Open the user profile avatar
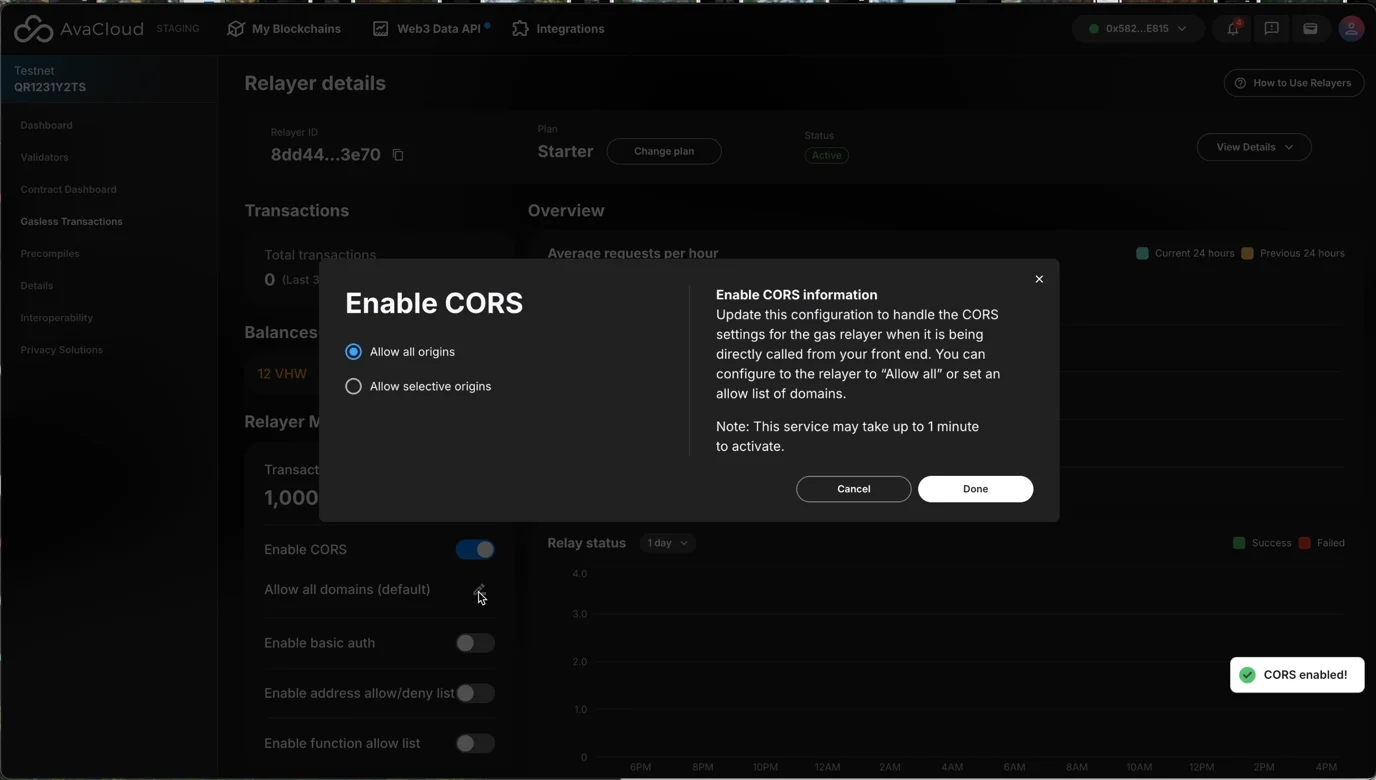Viewport: 1376px width, 780px height. [x=1351, y=29]
